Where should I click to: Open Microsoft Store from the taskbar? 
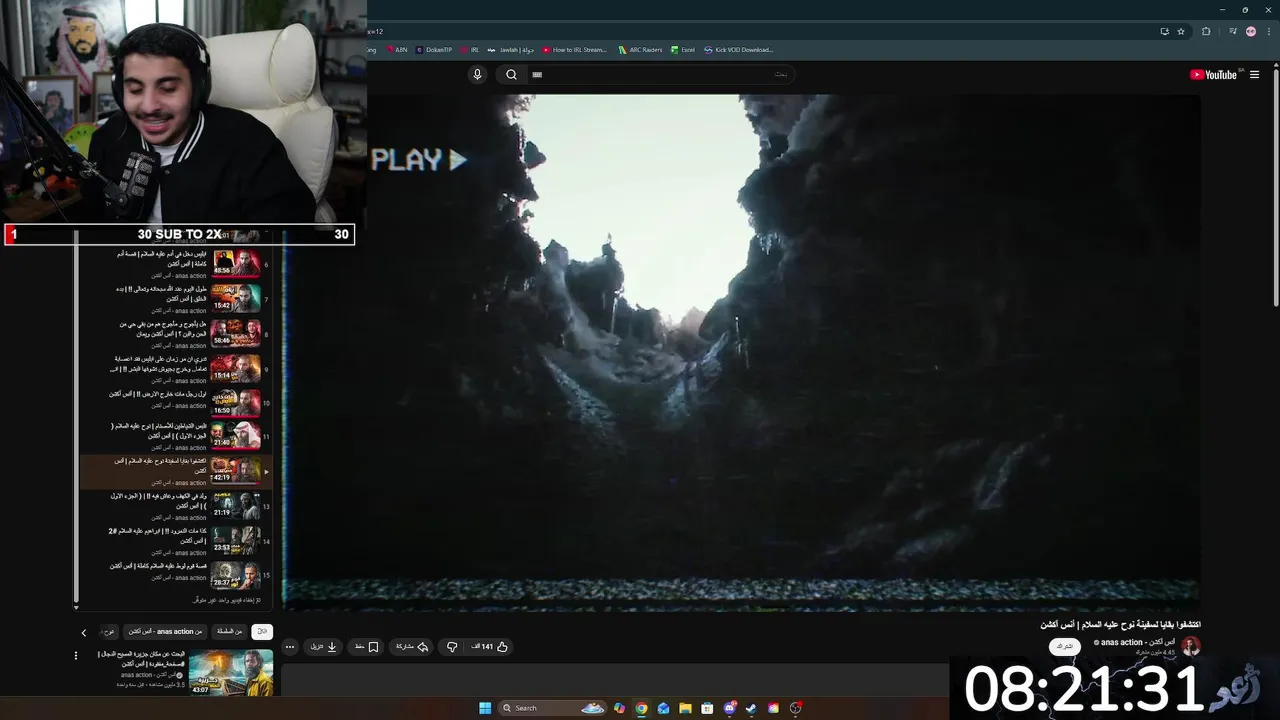click(x=707, y=708)
